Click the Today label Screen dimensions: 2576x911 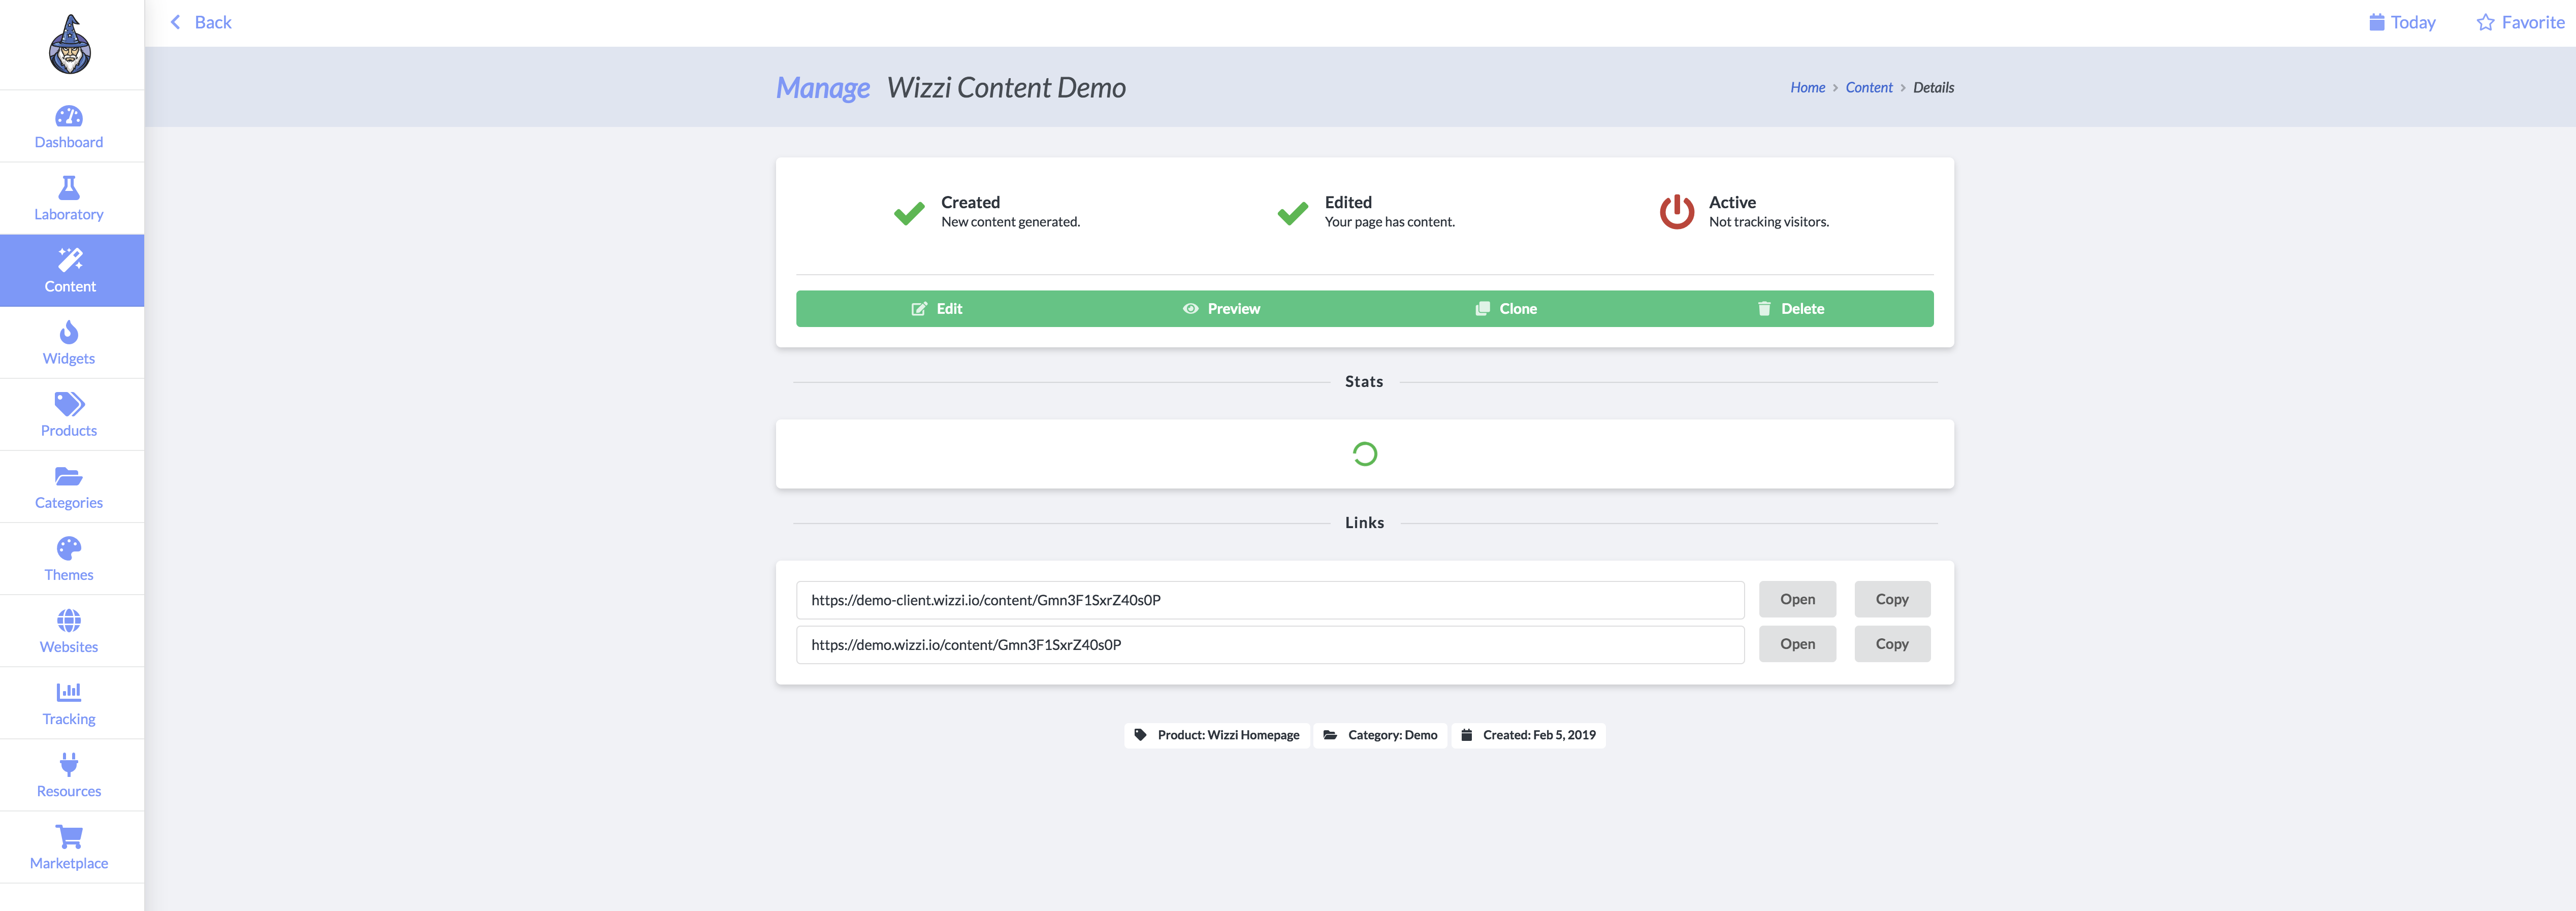[x=2413, y=22]
